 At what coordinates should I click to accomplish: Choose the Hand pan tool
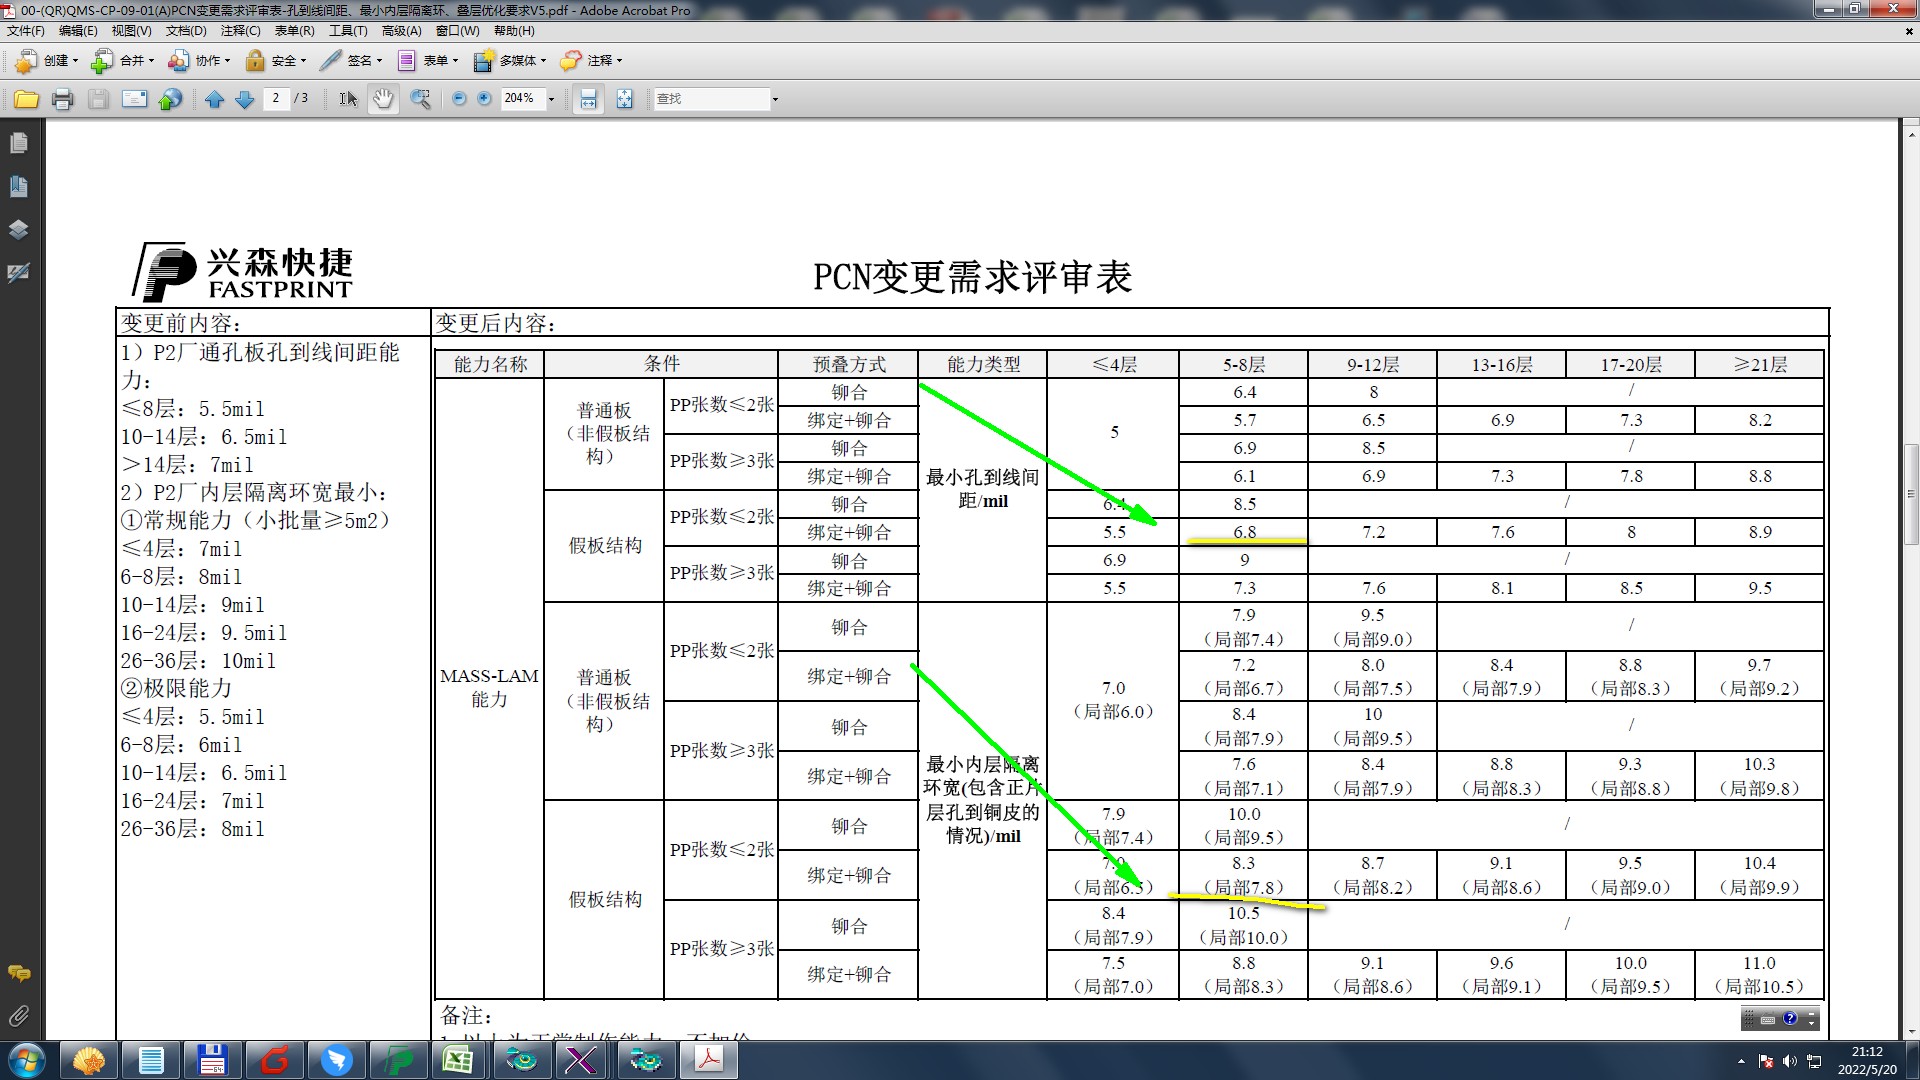point(383,99)
